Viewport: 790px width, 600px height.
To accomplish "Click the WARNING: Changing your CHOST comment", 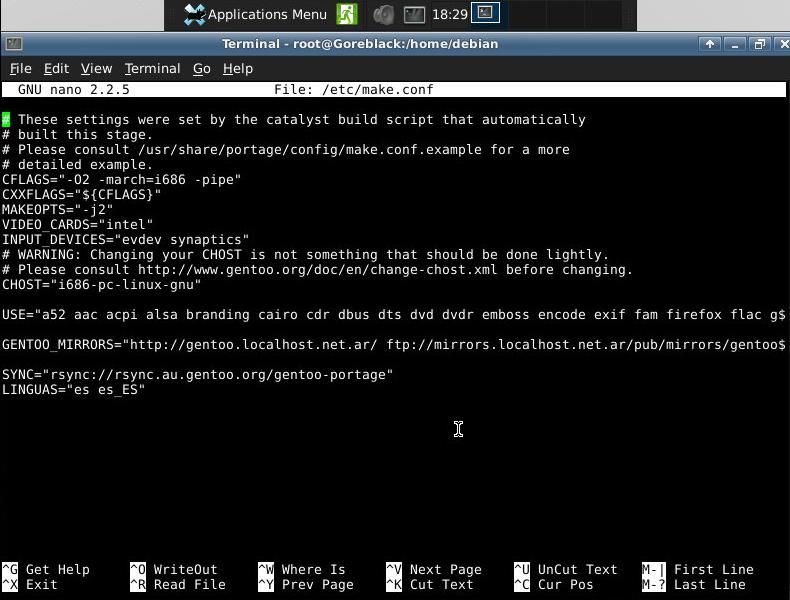I will (x=305, y=255).
